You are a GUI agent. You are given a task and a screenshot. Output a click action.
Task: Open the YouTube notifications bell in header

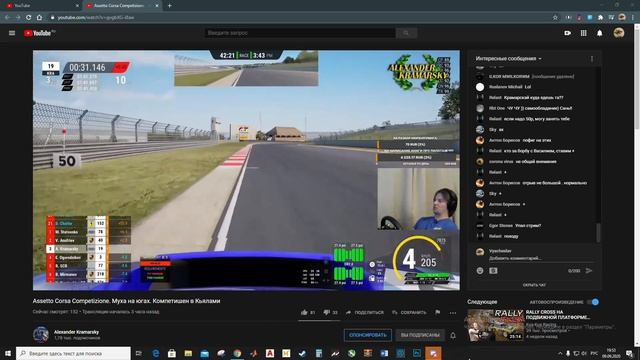(600, 33)
